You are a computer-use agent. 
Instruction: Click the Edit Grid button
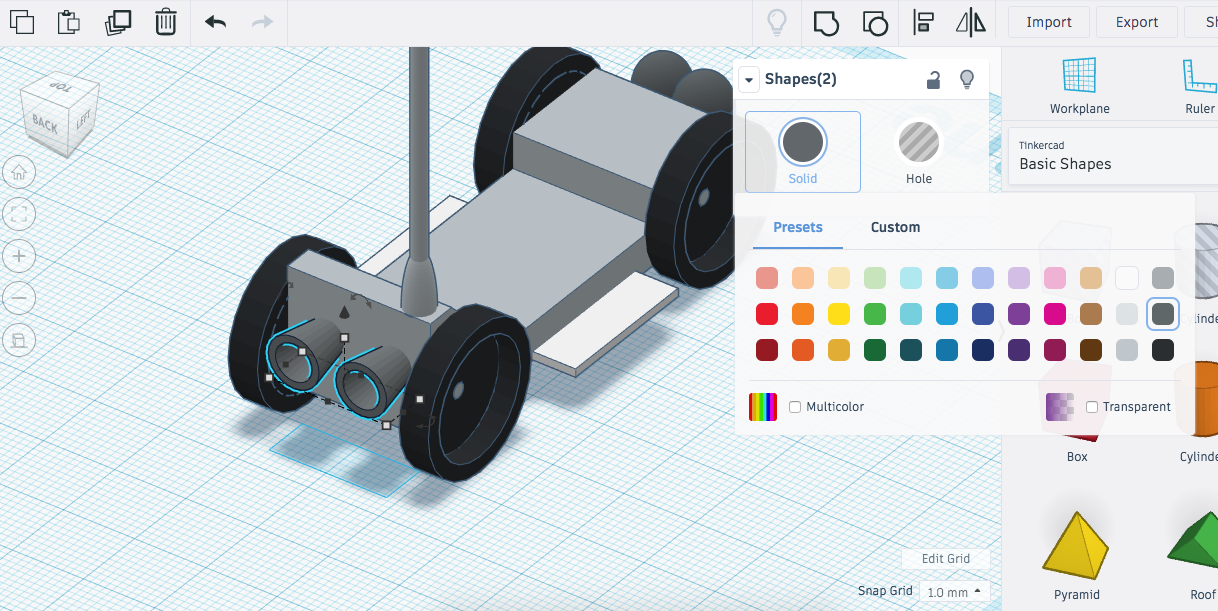pyautogui.click(x=946, y=559)
